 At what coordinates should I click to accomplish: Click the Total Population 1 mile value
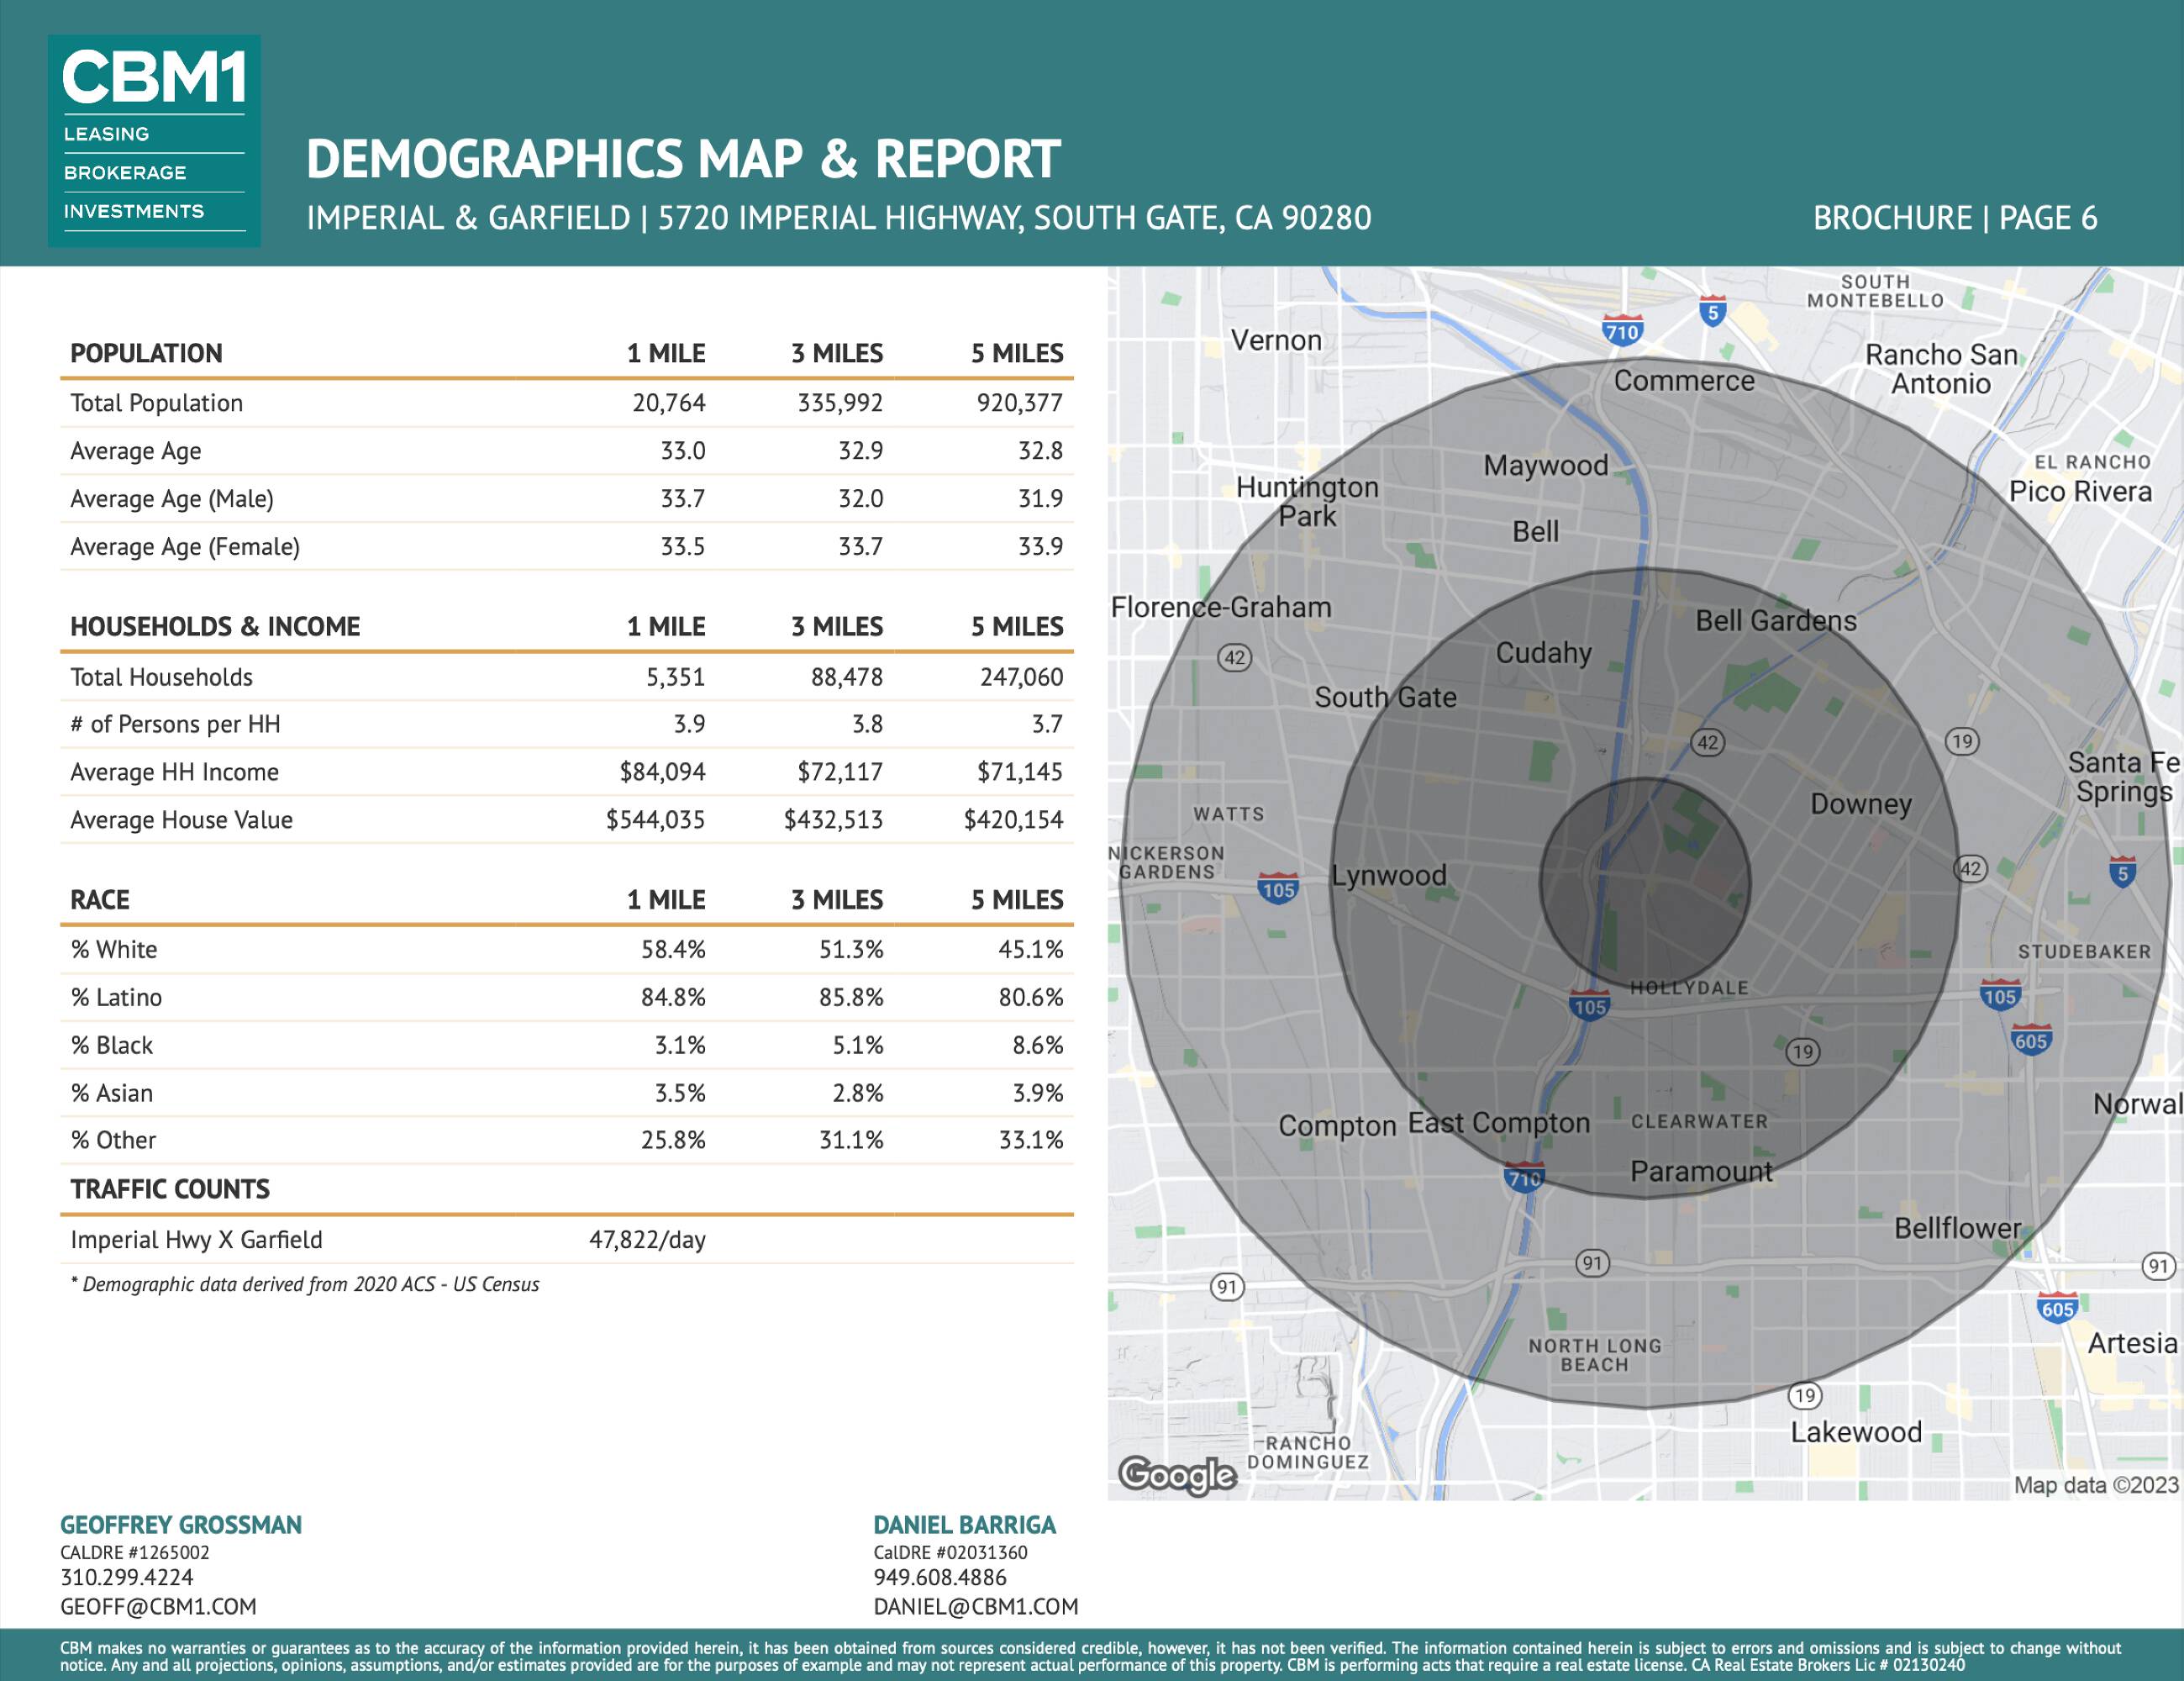click(668, 403)
